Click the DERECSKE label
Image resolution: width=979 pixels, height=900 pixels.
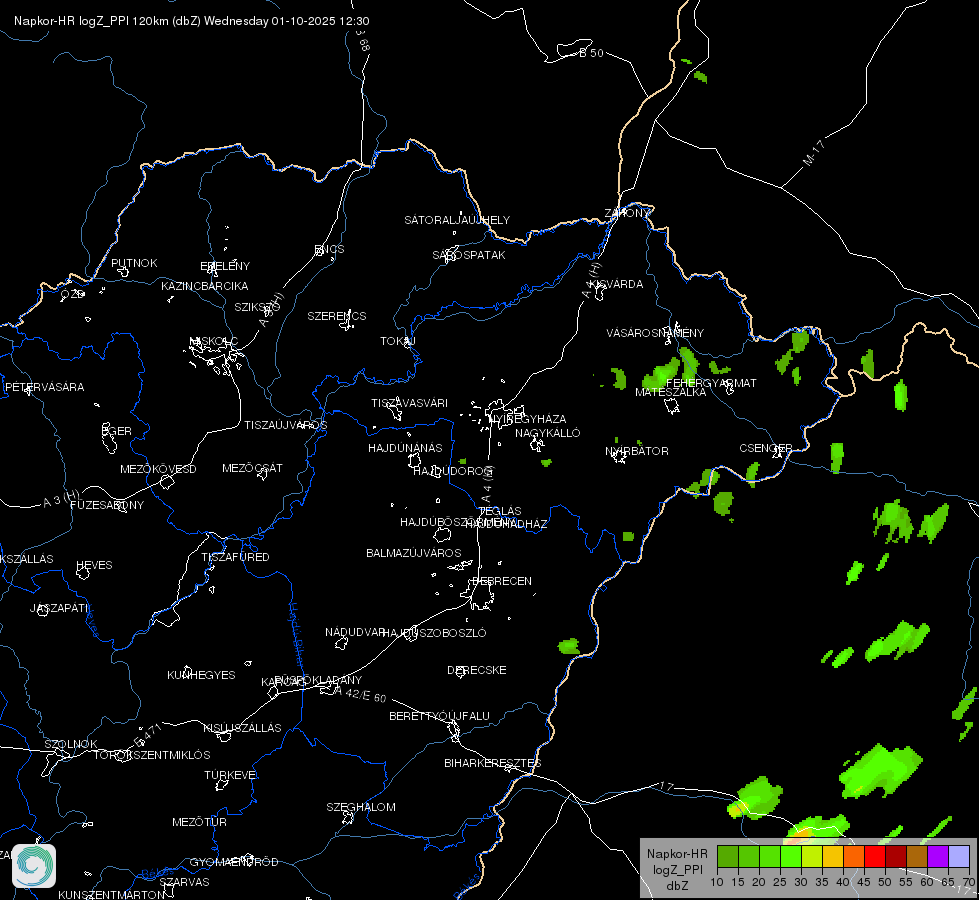click(477, 670)
